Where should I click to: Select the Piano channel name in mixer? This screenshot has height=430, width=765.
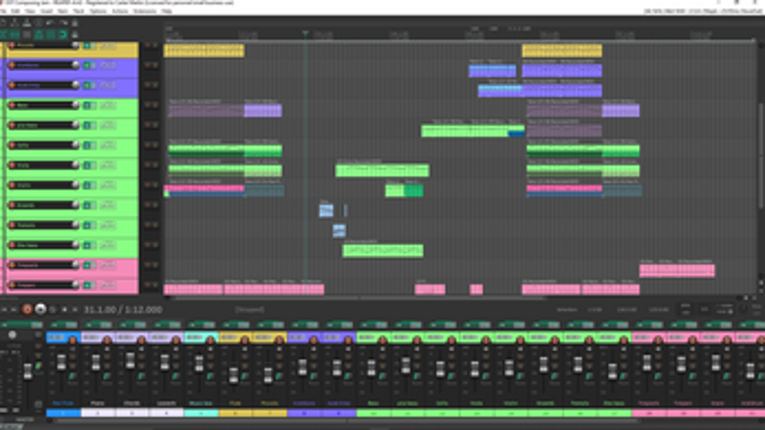[98, 404]
